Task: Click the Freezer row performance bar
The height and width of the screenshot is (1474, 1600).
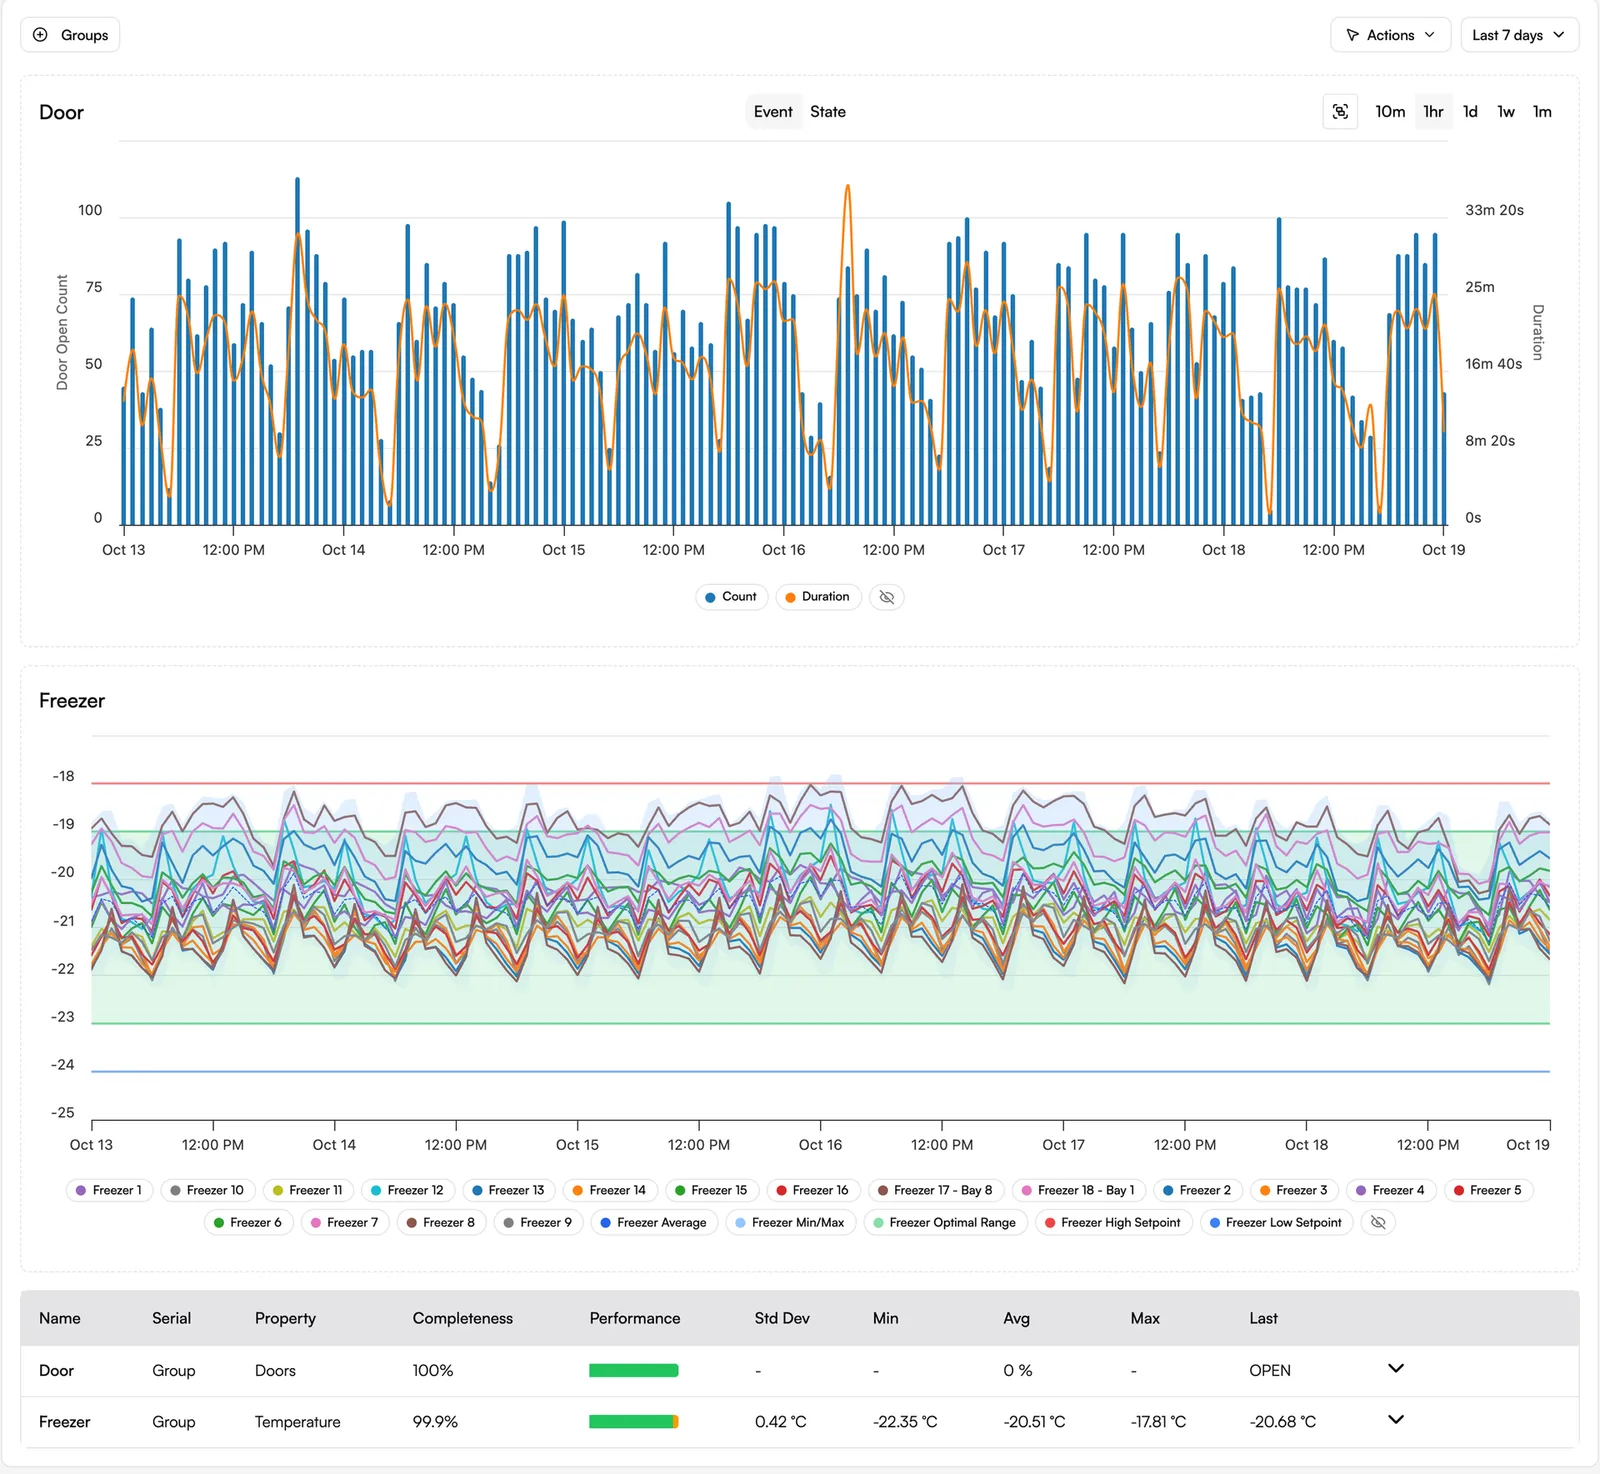Action: [x=634, y=1422]
